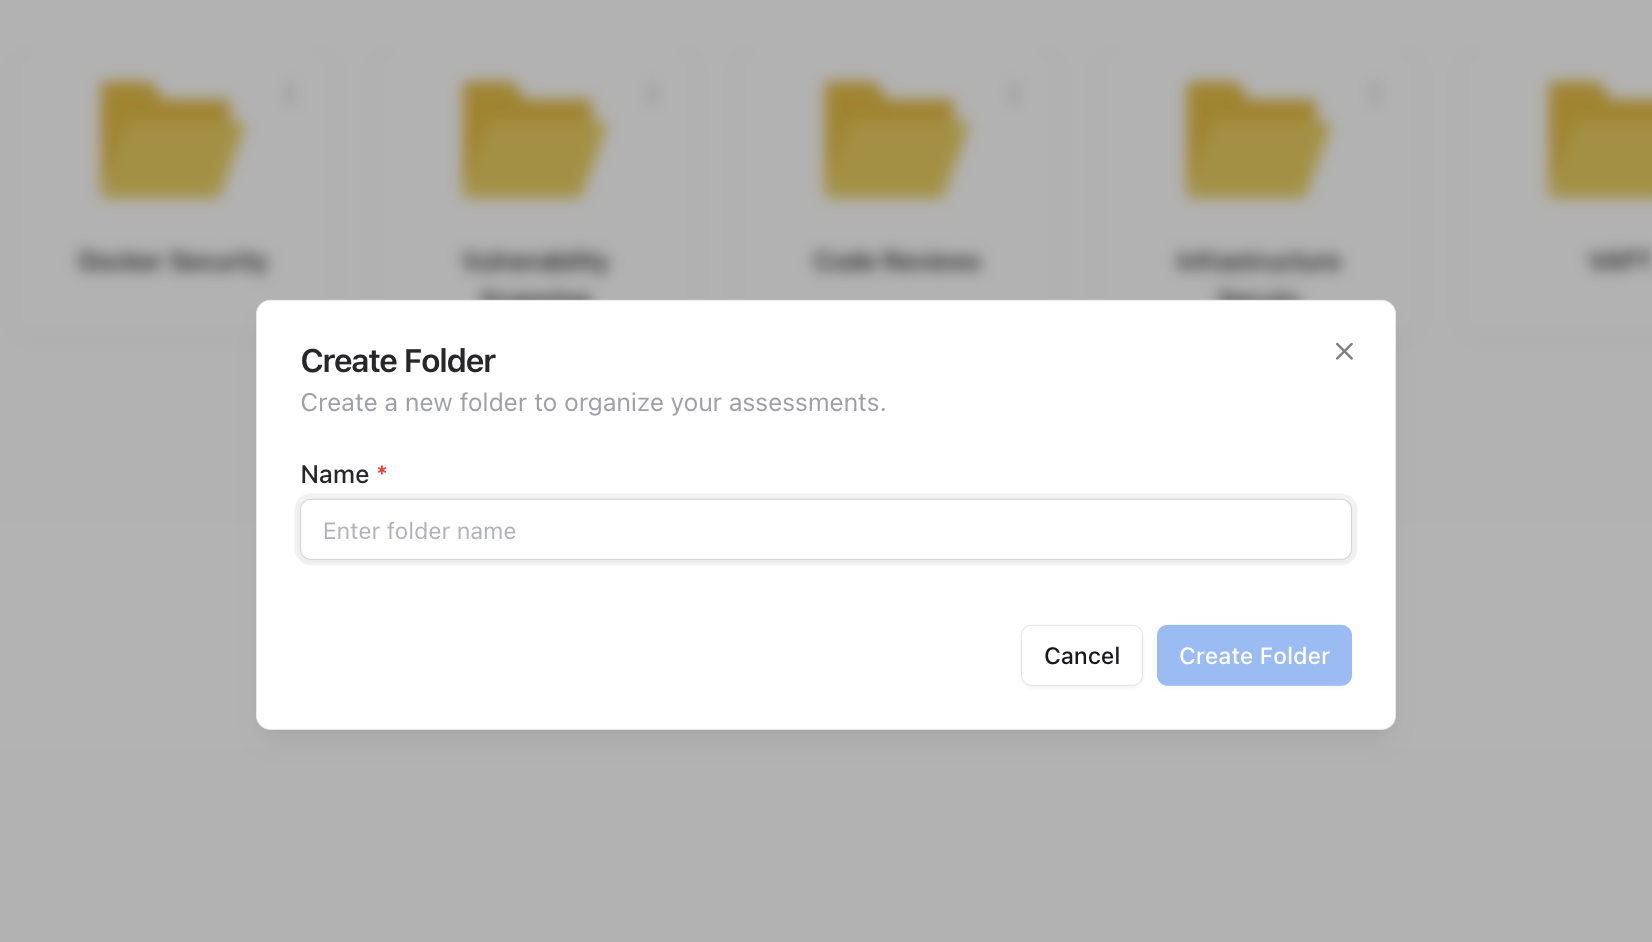Click the Cancel button

pos(1081,655)
